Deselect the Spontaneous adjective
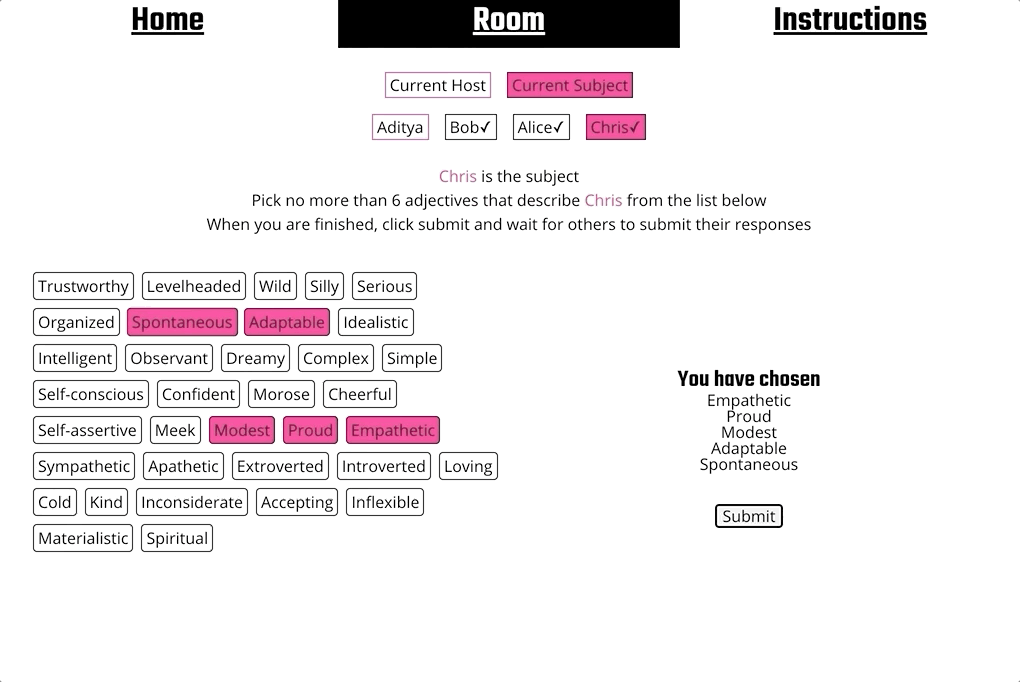Screen dimensions: 1020x682 (x=182, y=322)
